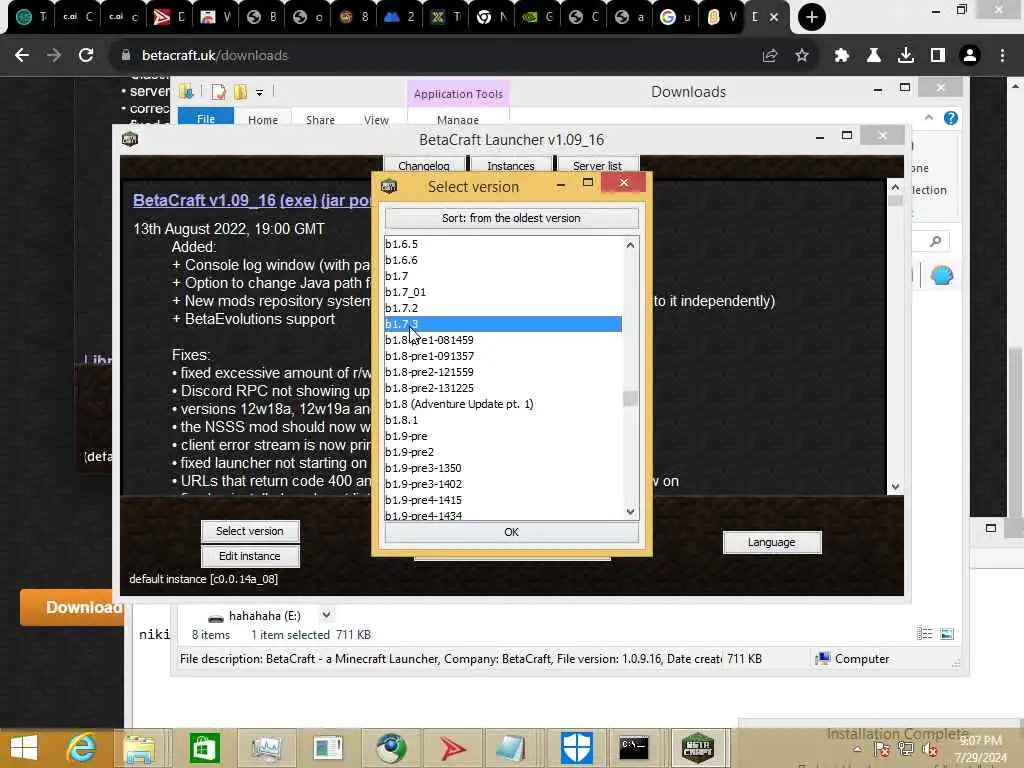Image resolution: width=1024 pixels, height=768 pixels.
Task: Click version list scroll up arrow
Action: (630, 245)
